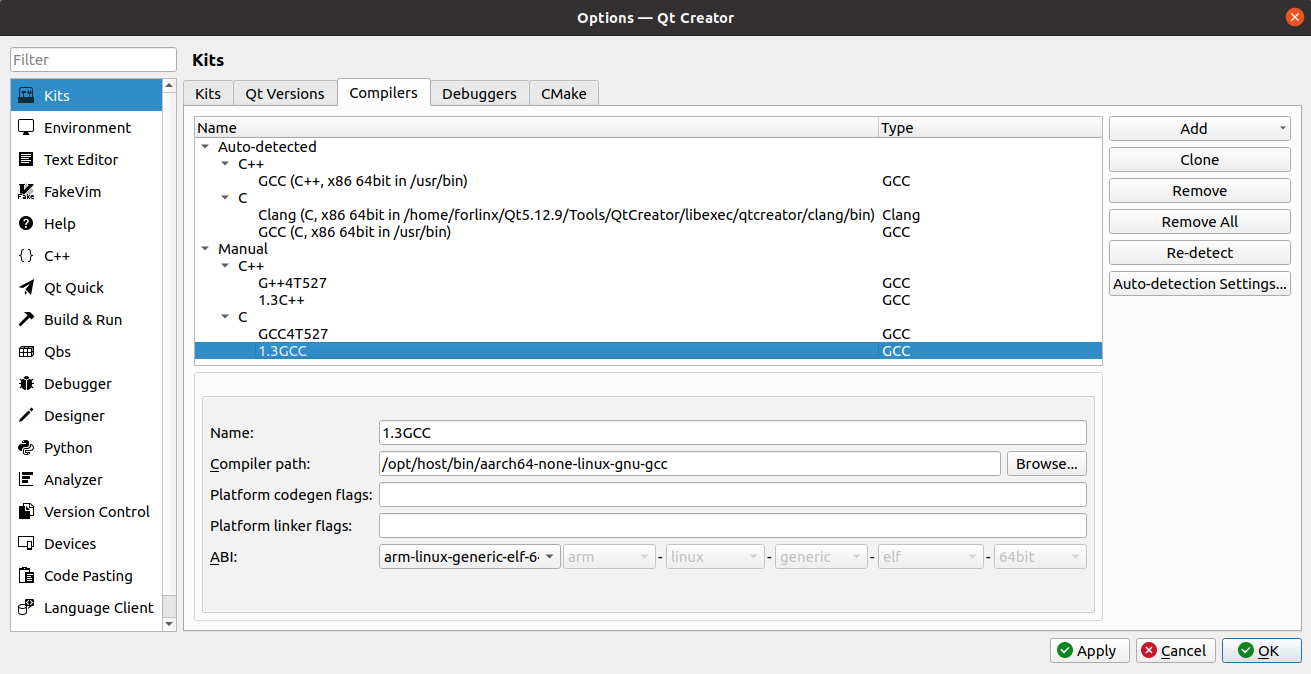Click the Designer pencil icon

[27, 416]
